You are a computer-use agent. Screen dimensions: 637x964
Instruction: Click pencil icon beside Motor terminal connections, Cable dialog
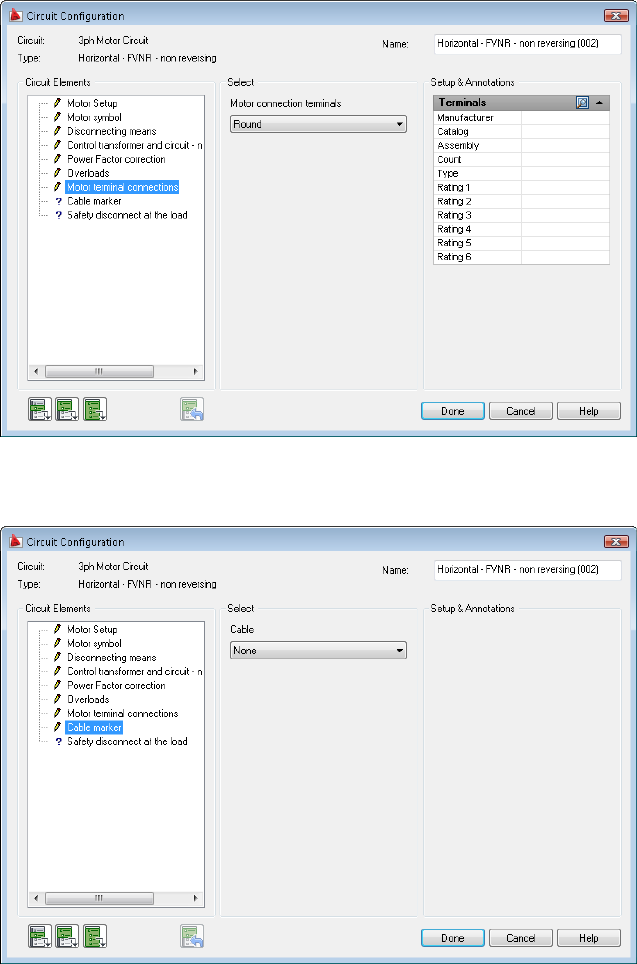(x=58, y=713)
